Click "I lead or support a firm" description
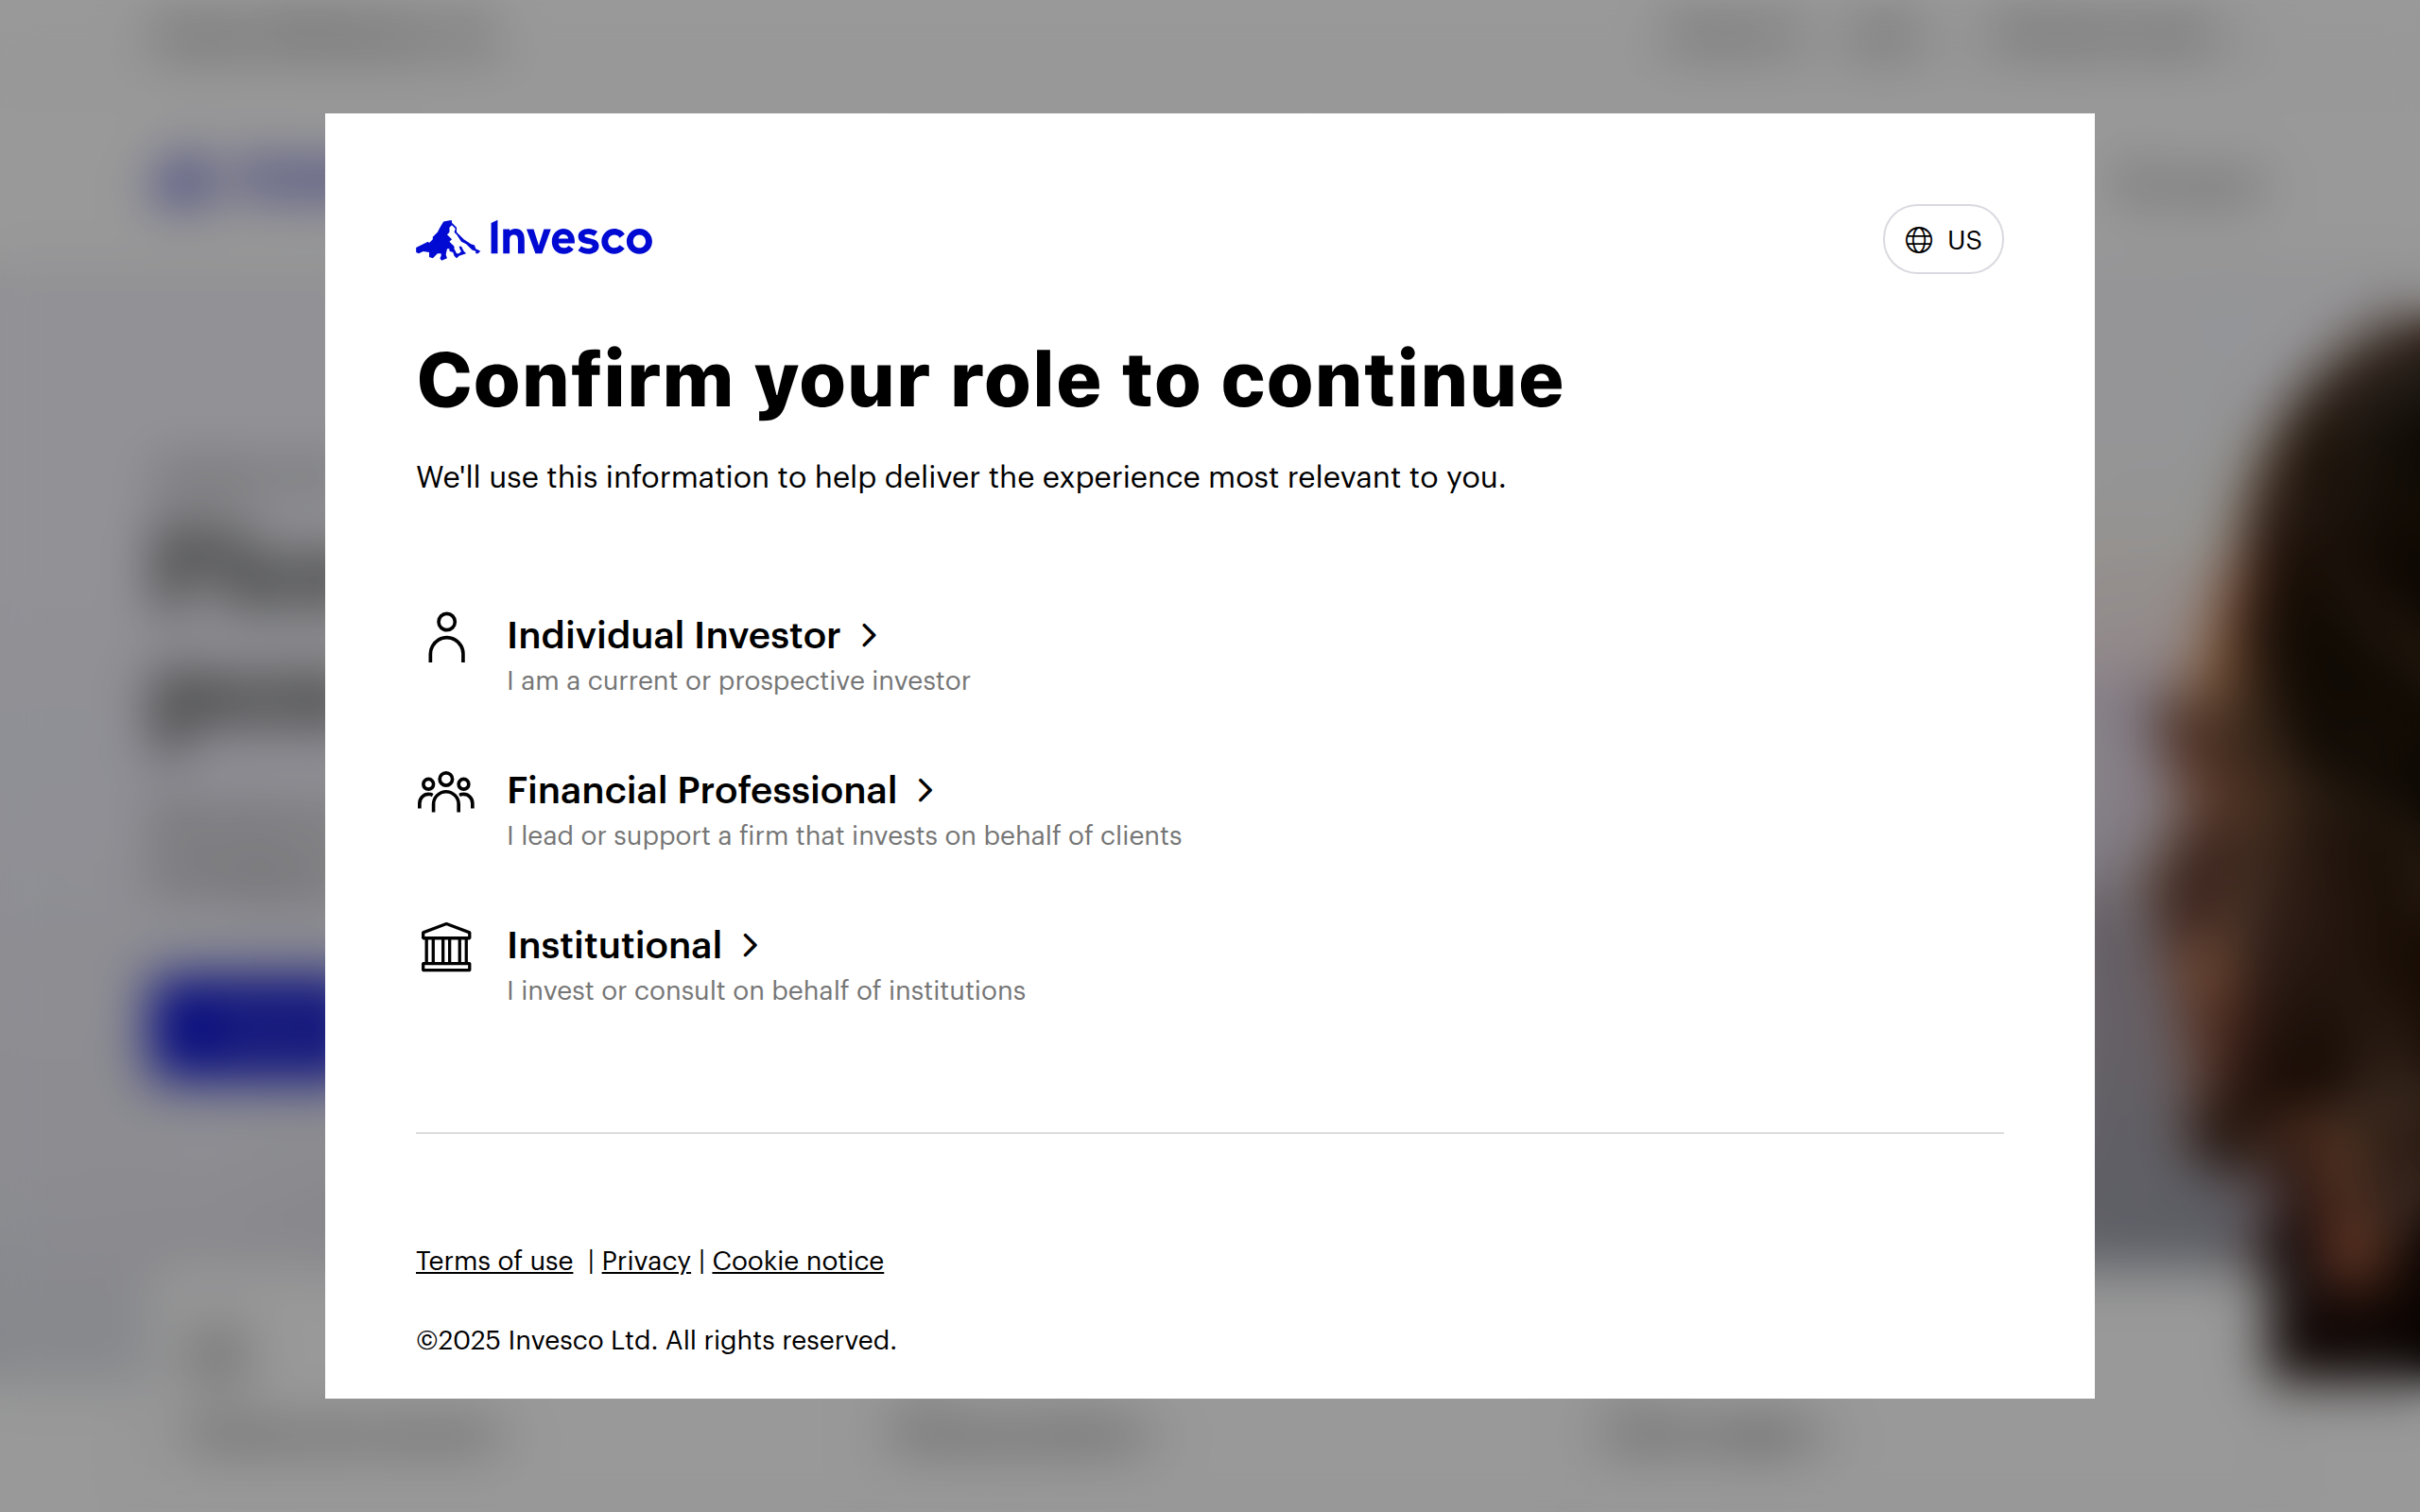Image resolution: width=2420 pixels, height=1512 pixels. (x=844, y=836)
